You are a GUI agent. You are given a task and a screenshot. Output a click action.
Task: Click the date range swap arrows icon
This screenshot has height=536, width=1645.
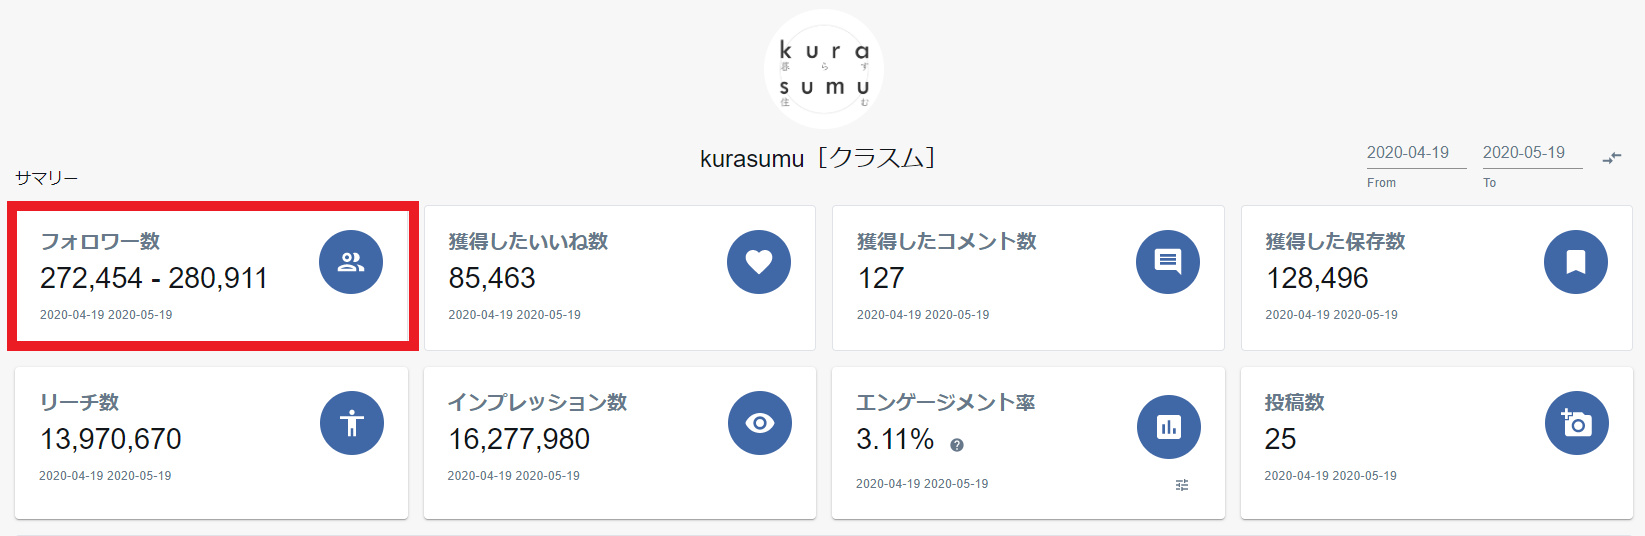tap(1612, 158)
